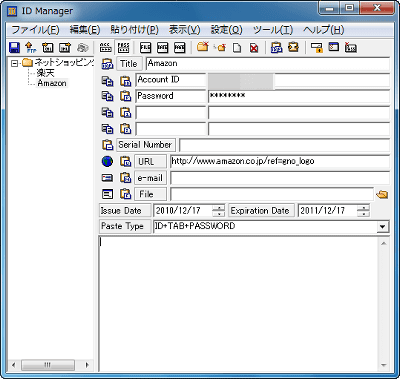Click the tree panel scroll left arrow

click(x=14, y=365)
